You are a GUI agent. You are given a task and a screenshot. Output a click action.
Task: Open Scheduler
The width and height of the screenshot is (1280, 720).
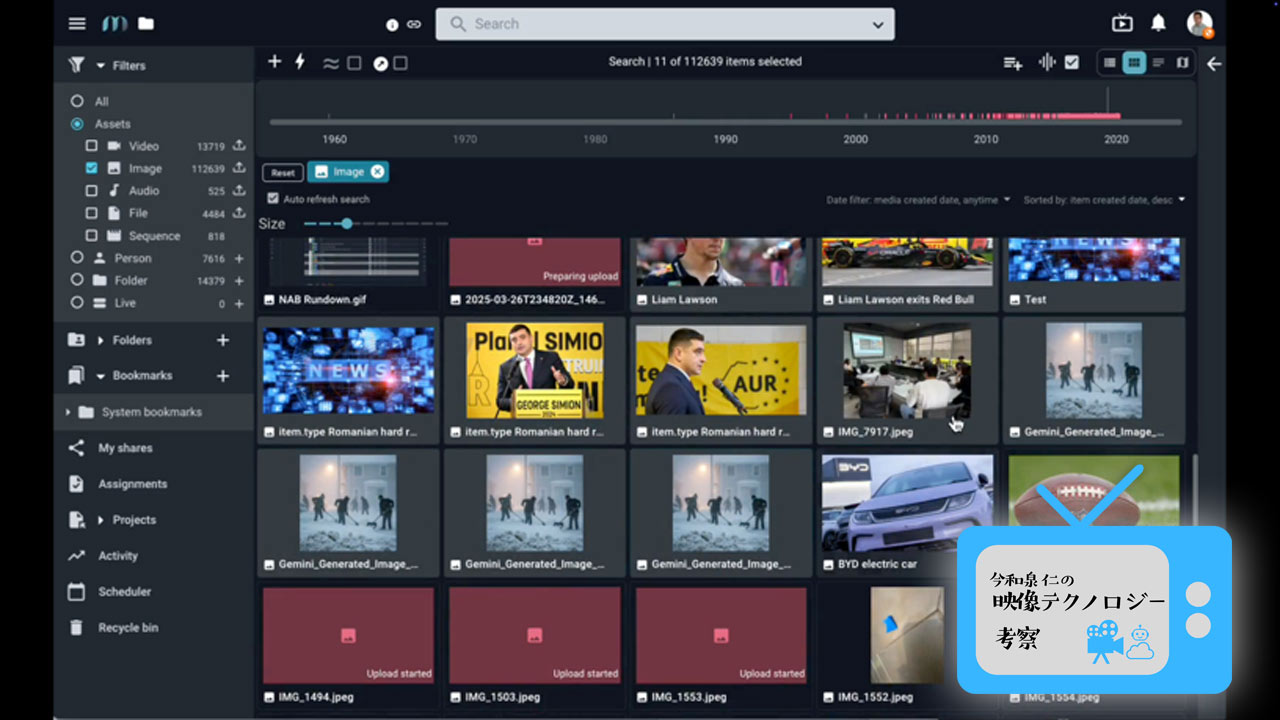pos(124,592)
